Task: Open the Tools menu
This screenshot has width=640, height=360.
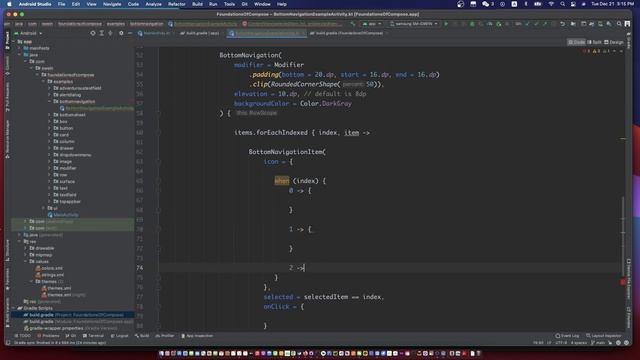Action: point(229,4)
